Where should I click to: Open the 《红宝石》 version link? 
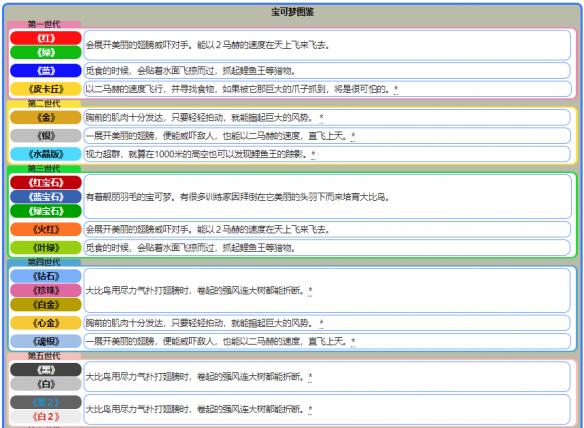[x=46, y=183]
